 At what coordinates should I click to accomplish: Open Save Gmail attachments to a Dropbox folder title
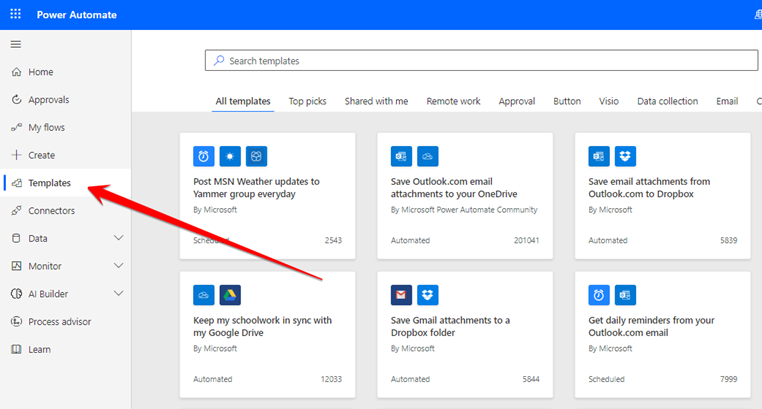pos(450,326)
